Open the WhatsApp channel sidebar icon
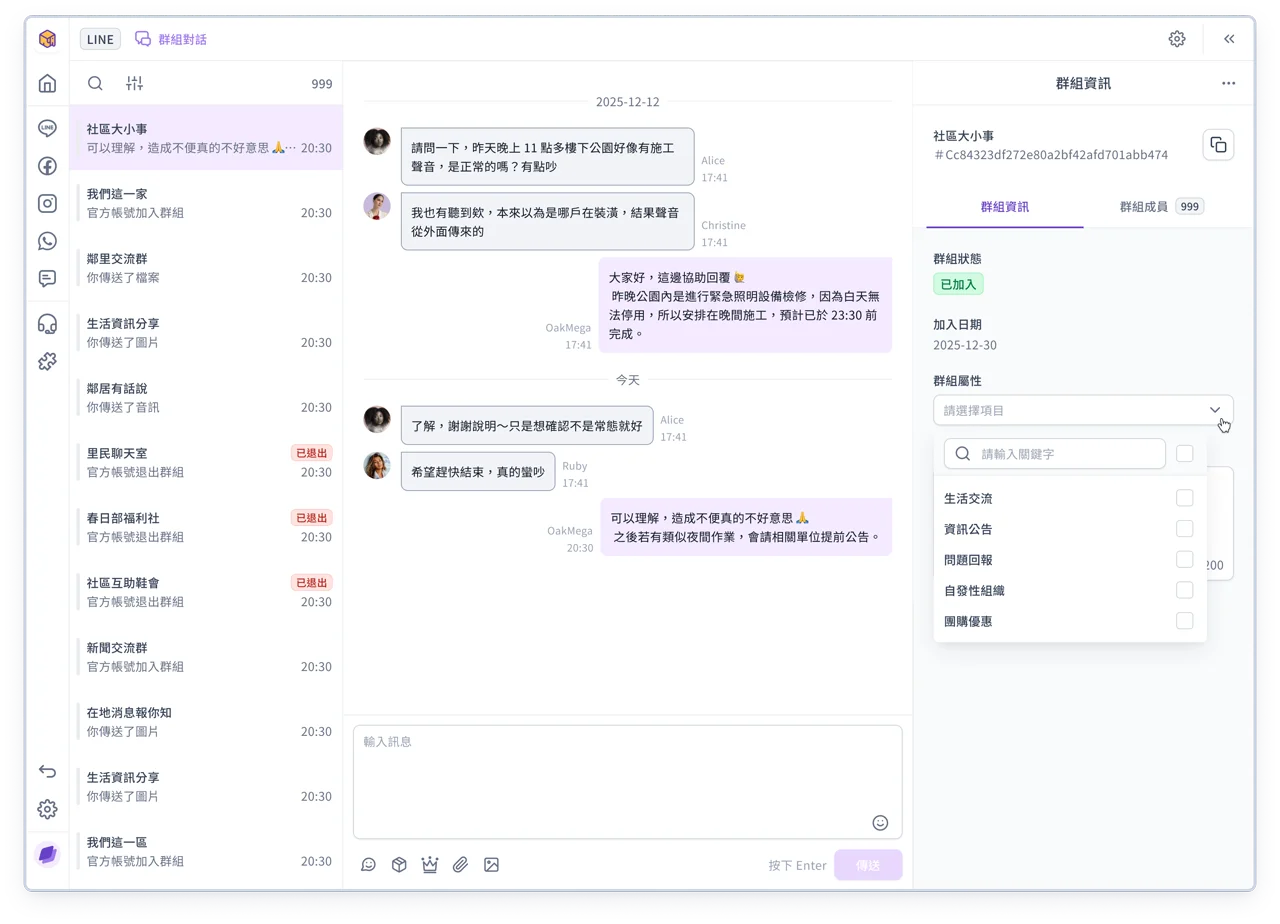1280x924 pixels. [47, 241]
